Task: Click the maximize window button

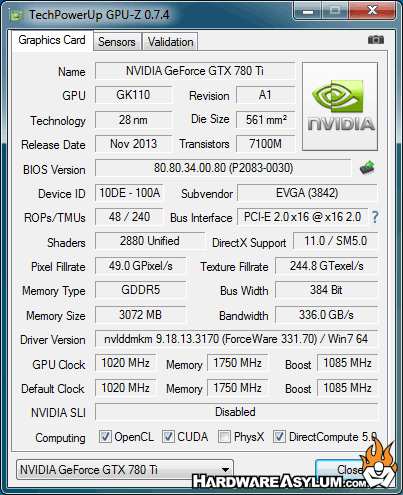Action: pos(335,11)
